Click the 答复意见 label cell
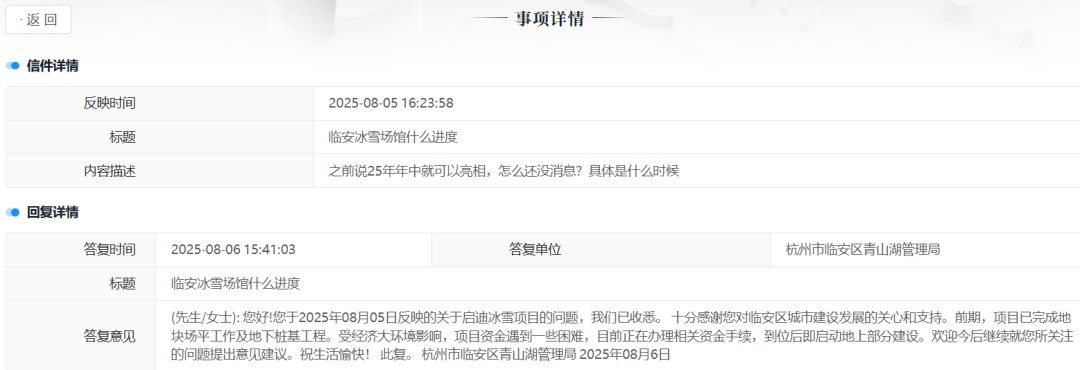 (x=81, y=336)
